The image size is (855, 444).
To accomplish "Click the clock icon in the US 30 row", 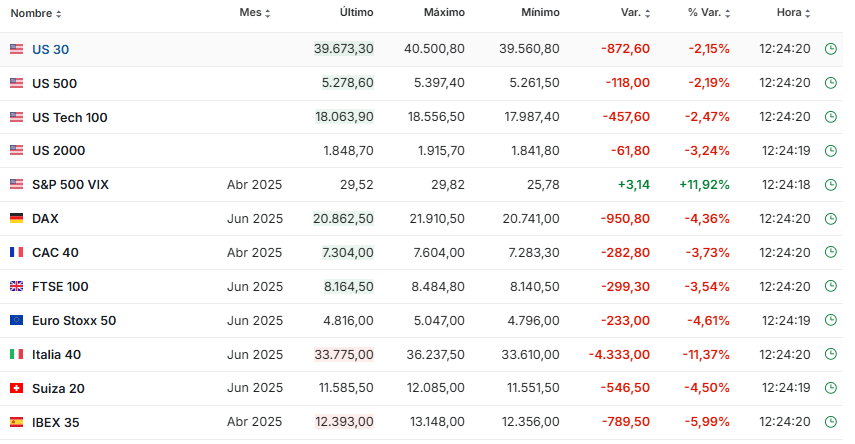I will [x=830, y=49].
